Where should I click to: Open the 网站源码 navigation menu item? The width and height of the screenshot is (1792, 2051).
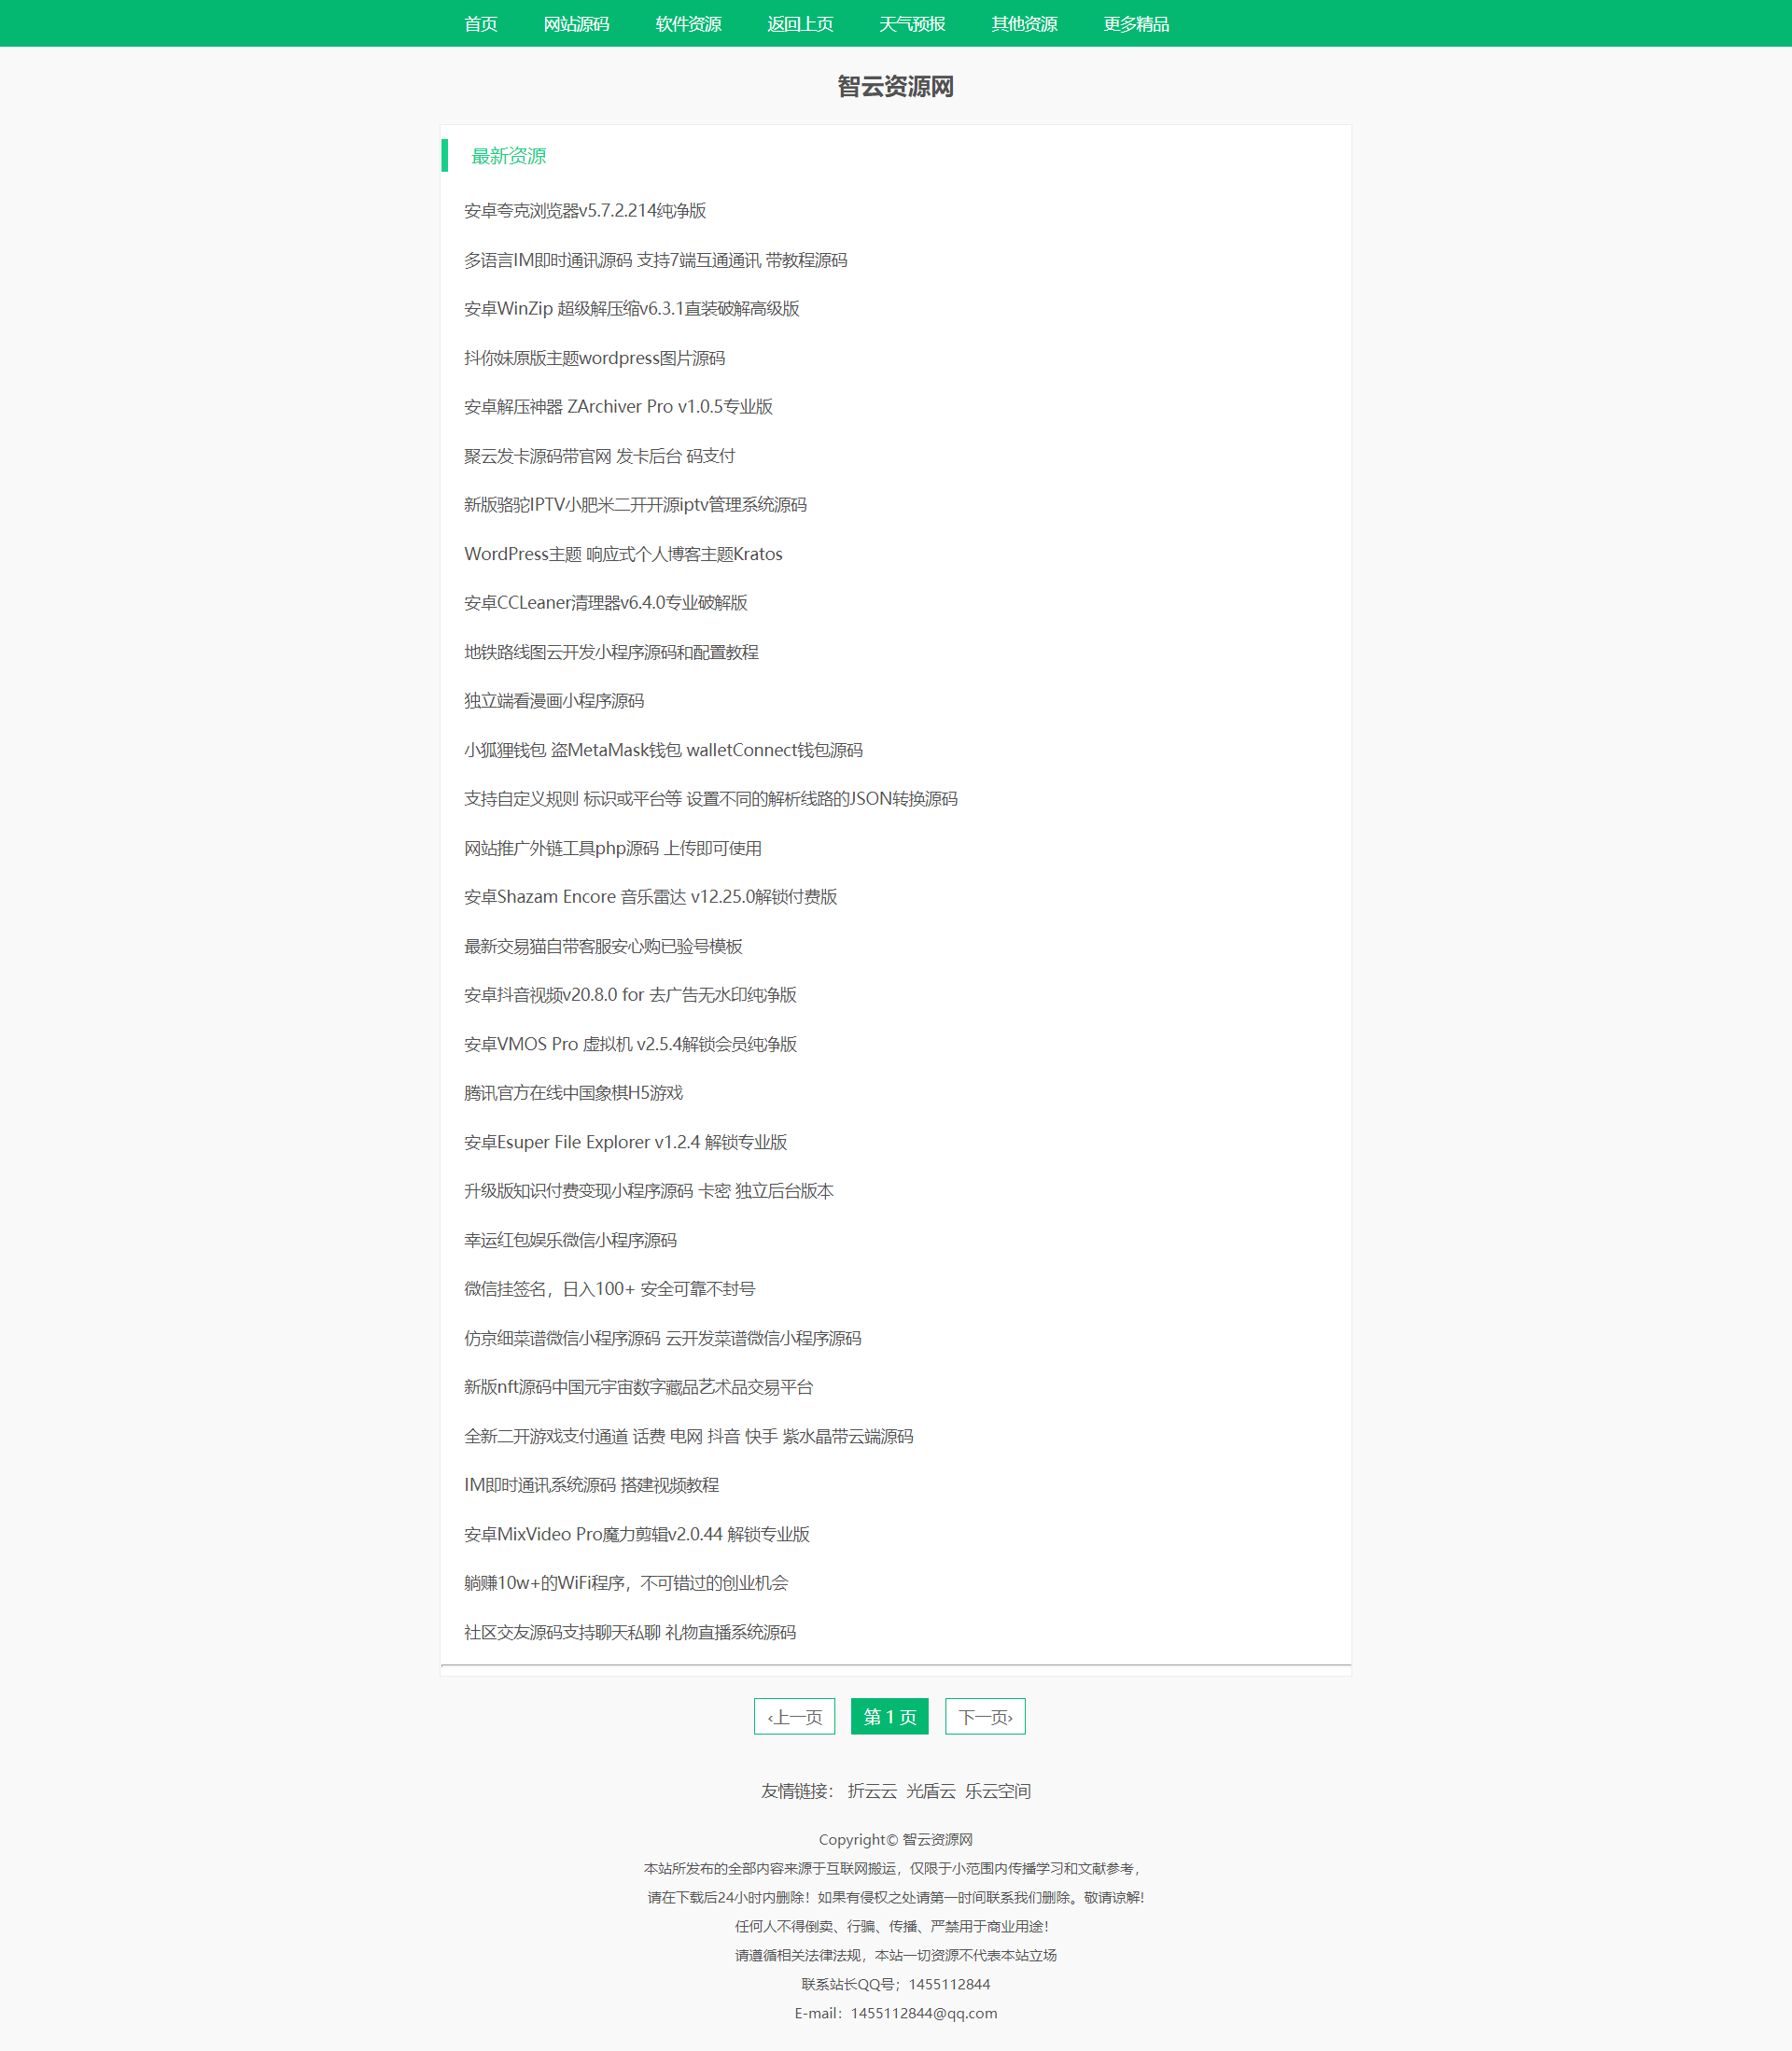coord(576,24)
